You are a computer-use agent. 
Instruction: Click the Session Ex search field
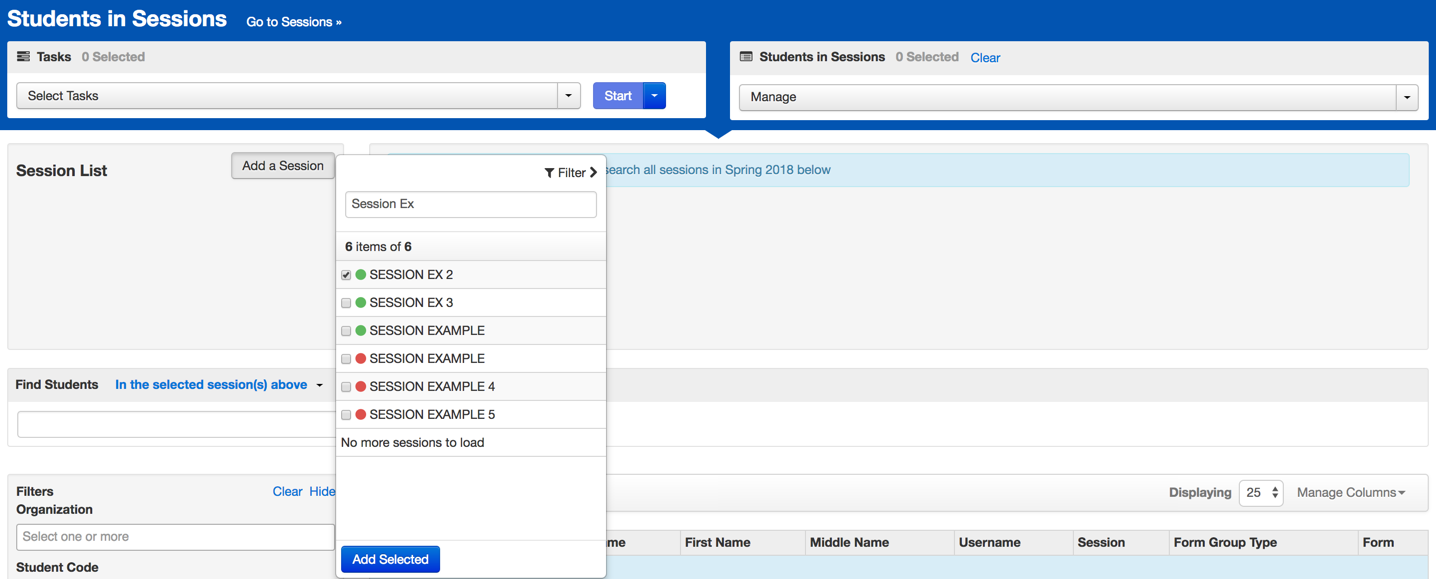pyautogui.click(x=470, y=204)
